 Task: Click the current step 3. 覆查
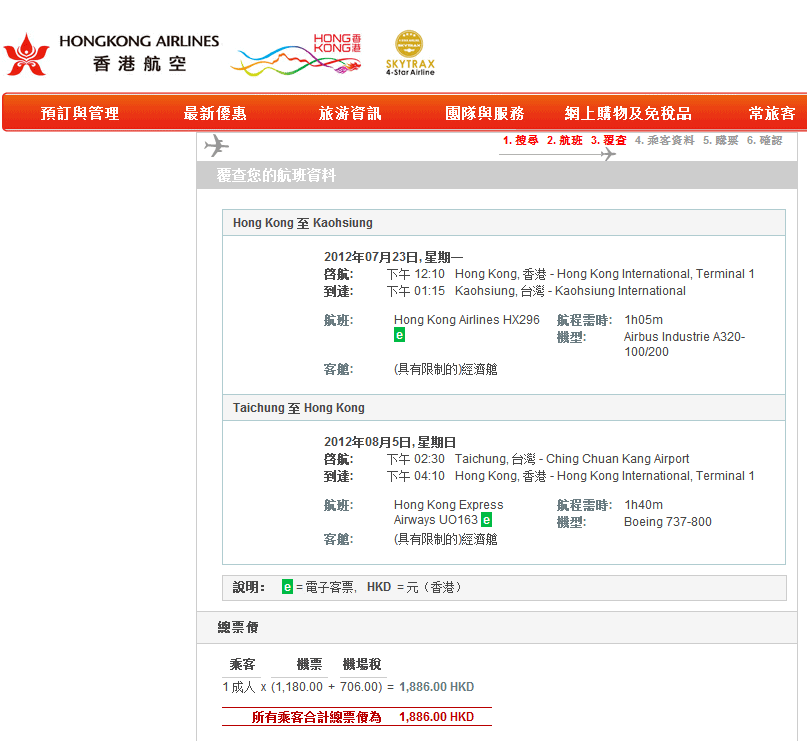(608, 141)
